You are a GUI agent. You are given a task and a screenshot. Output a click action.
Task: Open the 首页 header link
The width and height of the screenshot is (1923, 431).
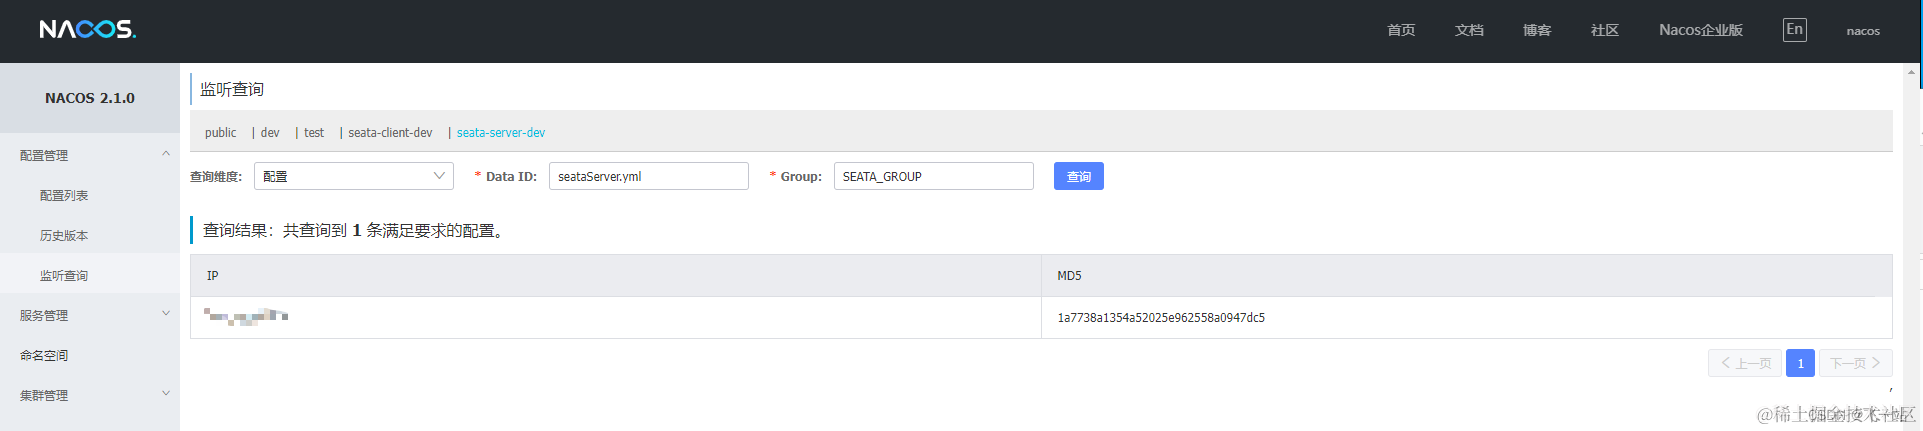[x=1401, y=31]
